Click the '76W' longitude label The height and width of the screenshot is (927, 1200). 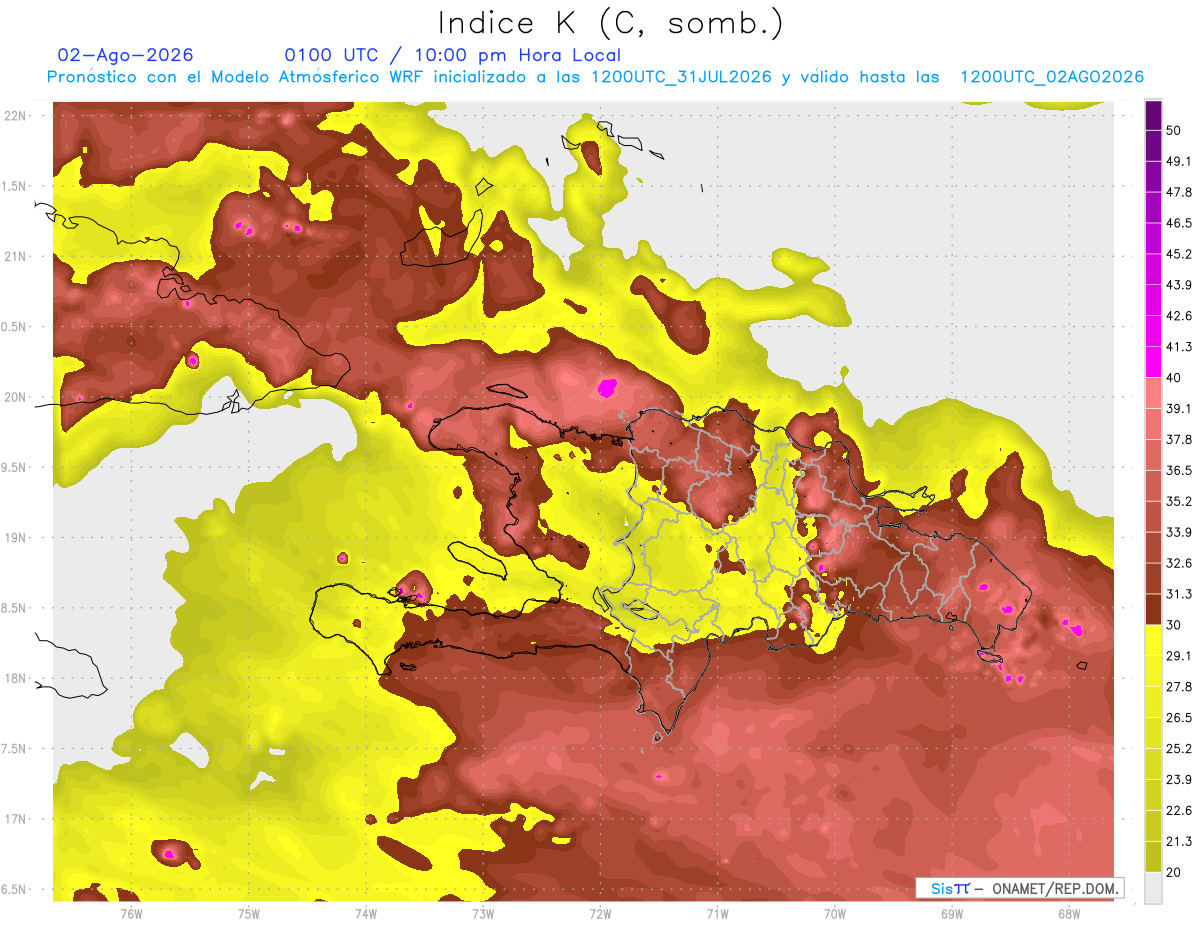(131, 913)
